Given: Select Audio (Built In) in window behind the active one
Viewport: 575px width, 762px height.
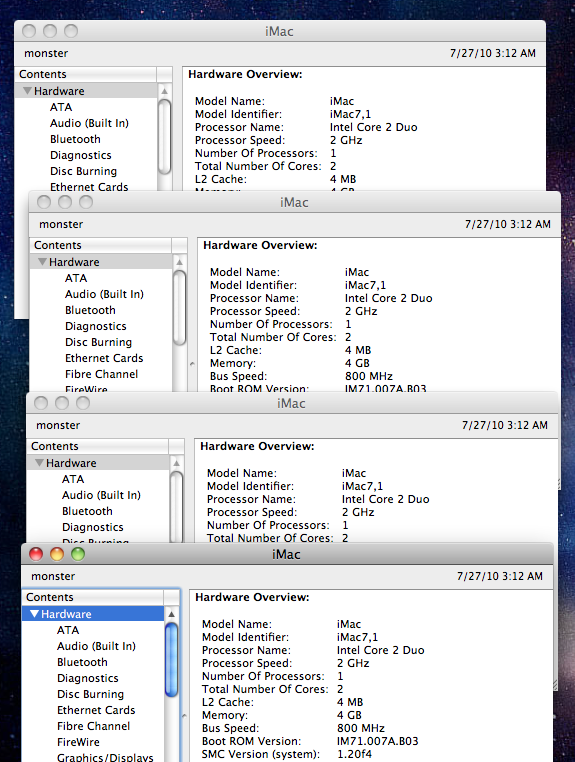Looking at the screenshot, I should (101, 495).
